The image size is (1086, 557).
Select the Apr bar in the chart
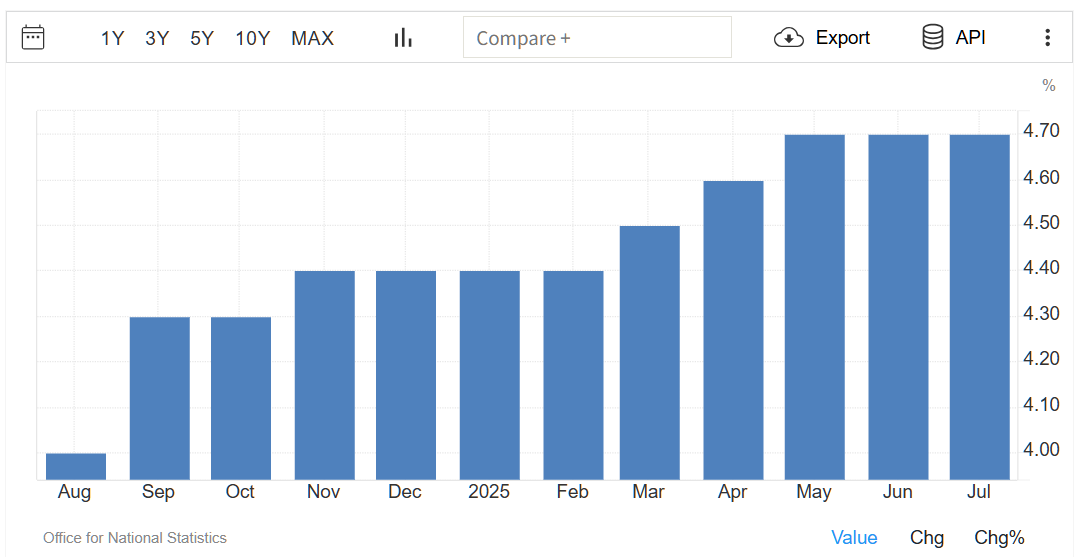click(x=733, y=330)
